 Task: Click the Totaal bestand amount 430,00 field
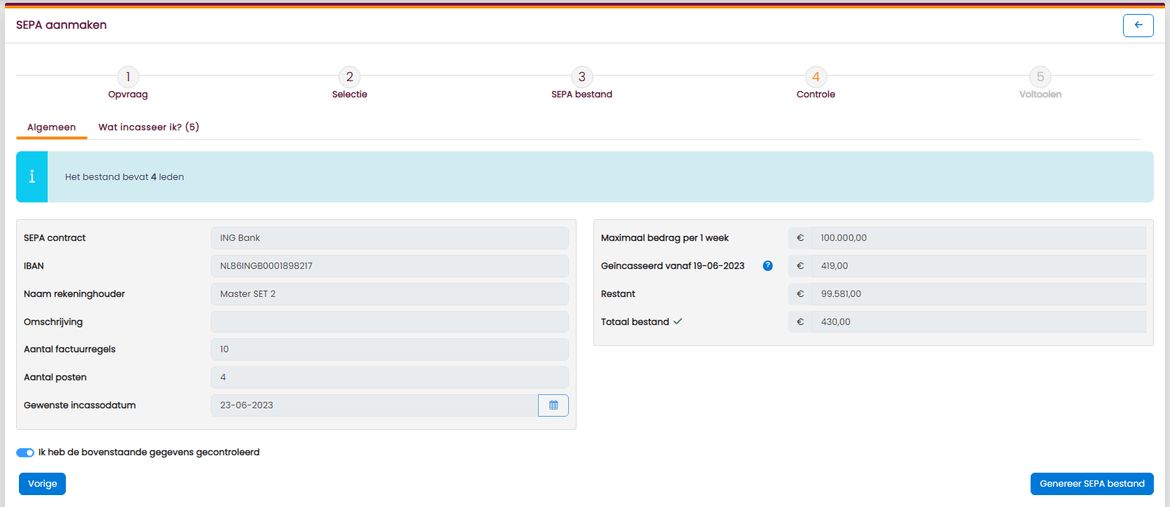pos(978,322)
